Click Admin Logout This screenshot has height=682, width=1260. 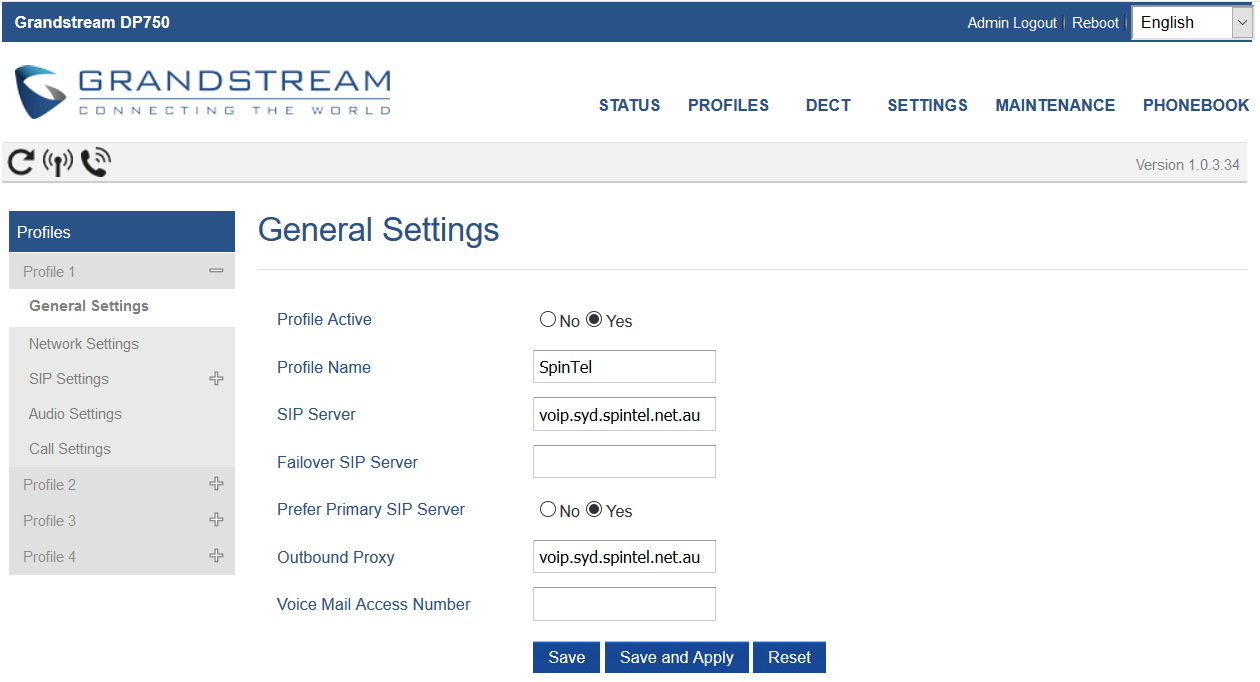coord(1012,22)
